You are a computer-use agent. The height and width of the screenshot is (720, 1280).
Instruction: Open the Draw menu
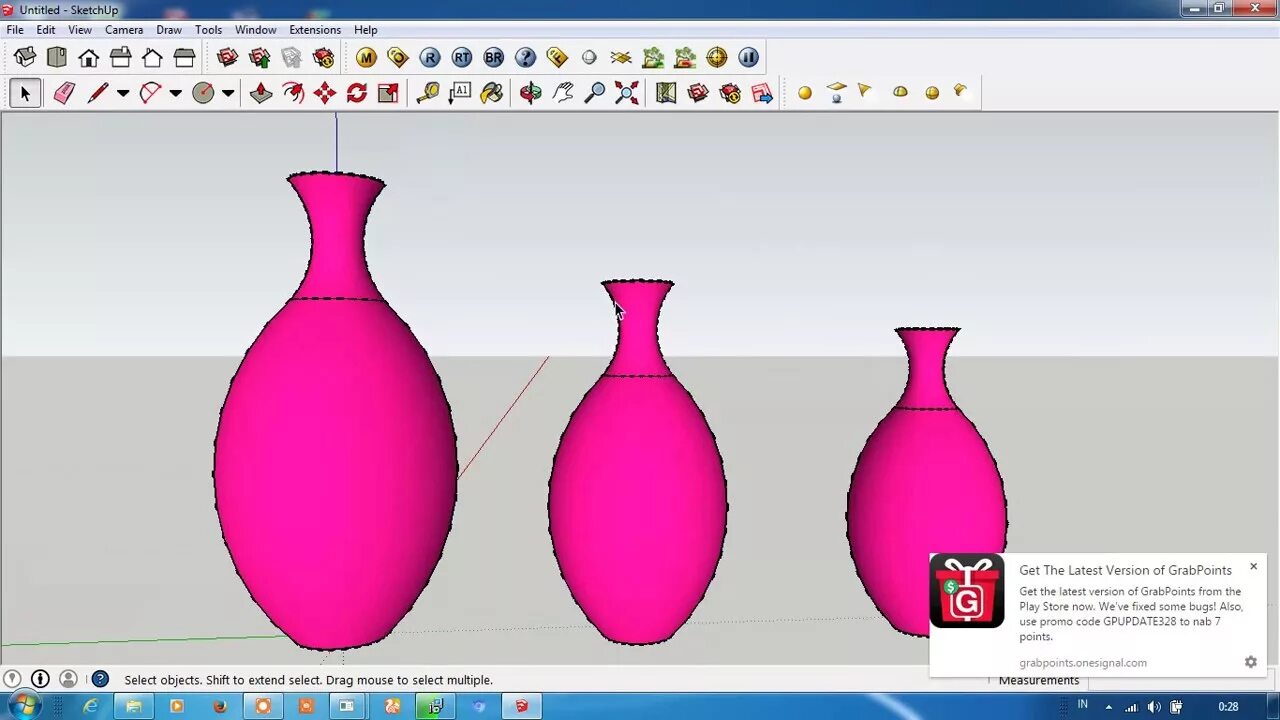pyautogui.click(x=169, y=30)
